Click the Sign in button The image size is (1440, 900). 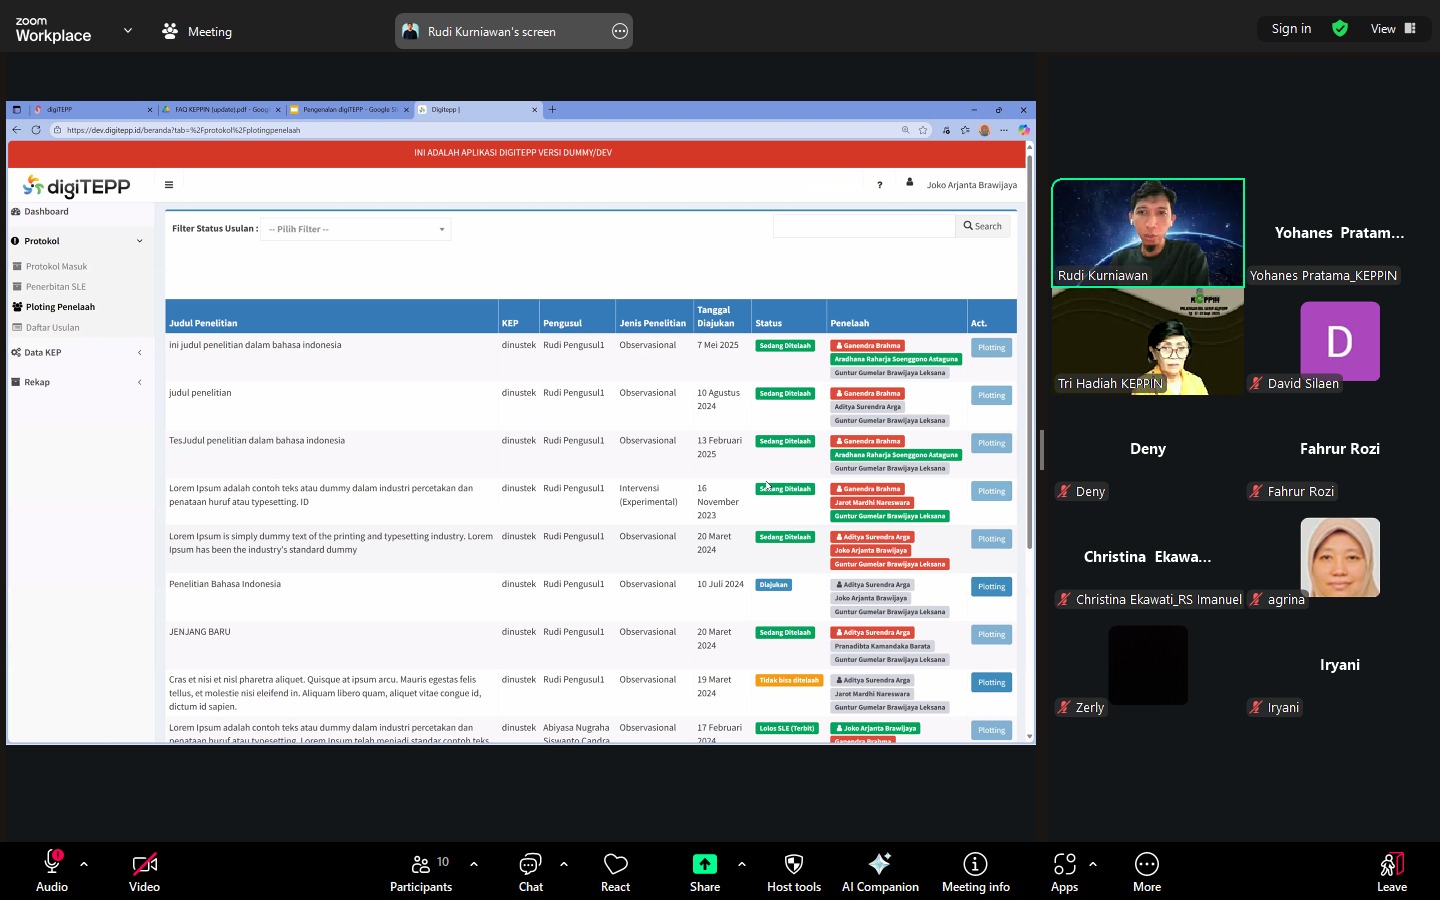tap(1291, 29)
